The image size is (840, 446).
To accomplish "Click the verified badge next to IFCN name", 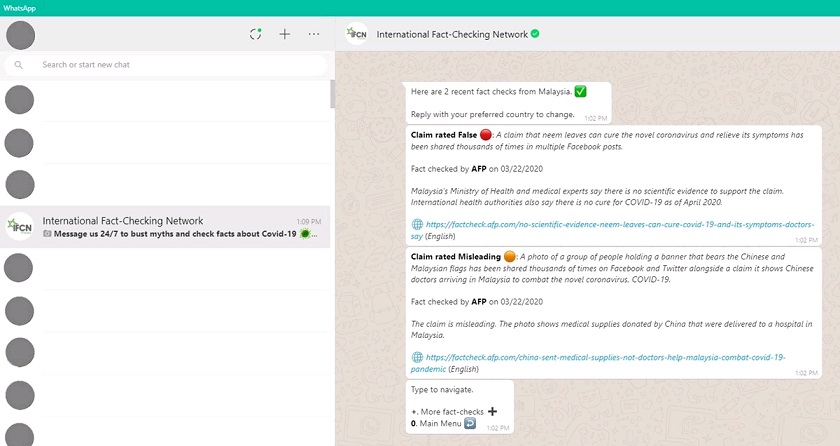I will (535, 34).
